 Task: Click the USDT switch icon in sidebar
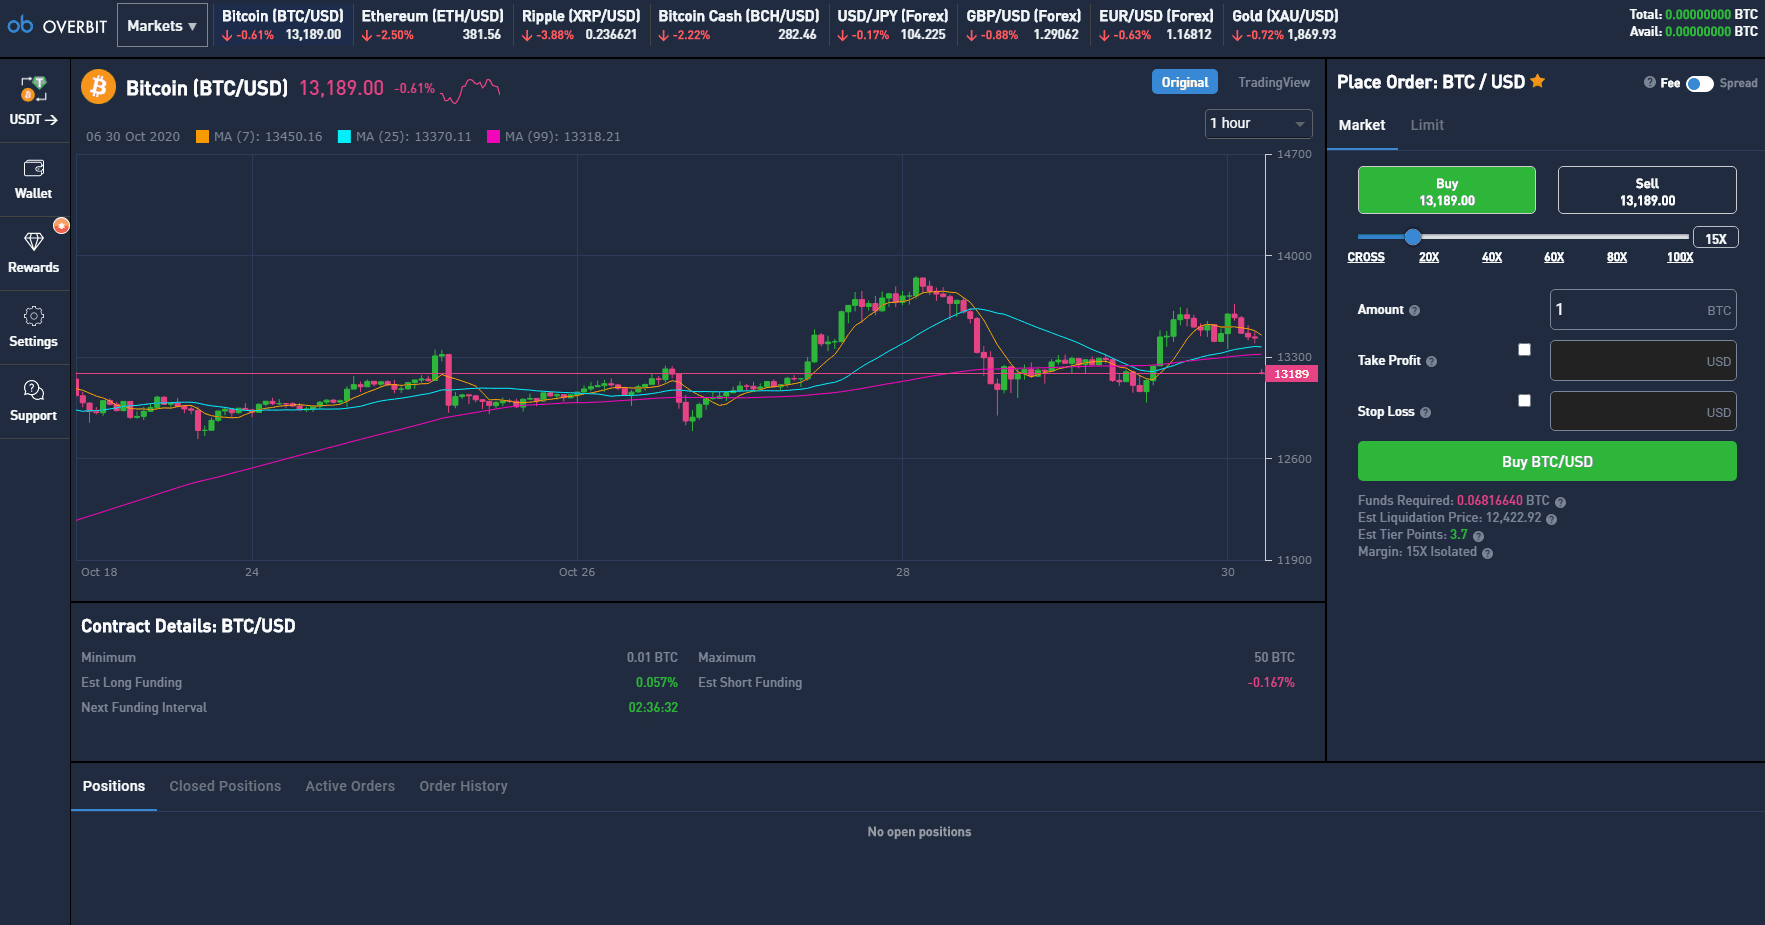pos(34,89)
